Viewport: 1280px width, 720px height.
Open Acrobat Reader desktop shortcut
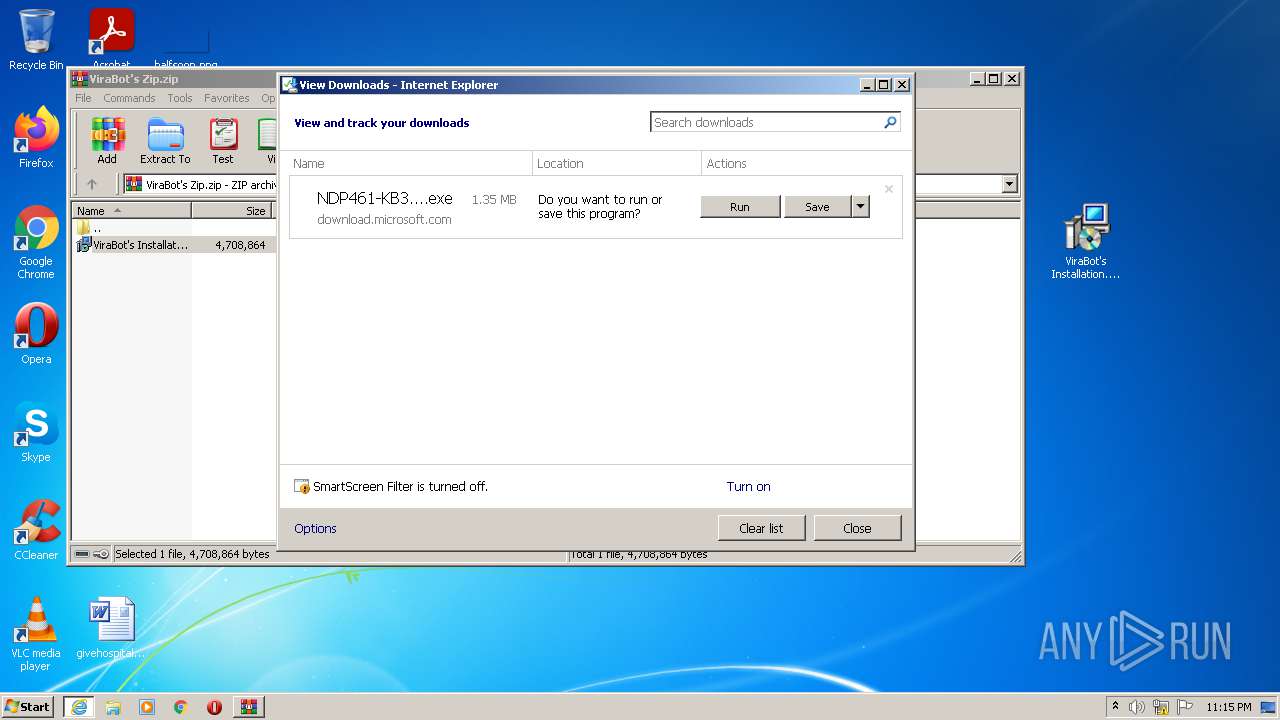coord(112,38)
